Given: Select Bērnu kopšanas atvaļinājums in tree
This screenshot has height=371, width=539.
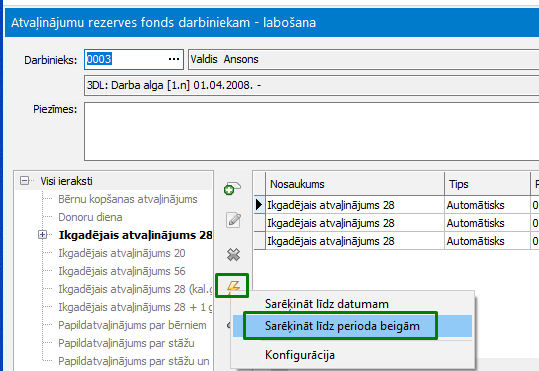Looking at the screenshot, I should point(128,199).
